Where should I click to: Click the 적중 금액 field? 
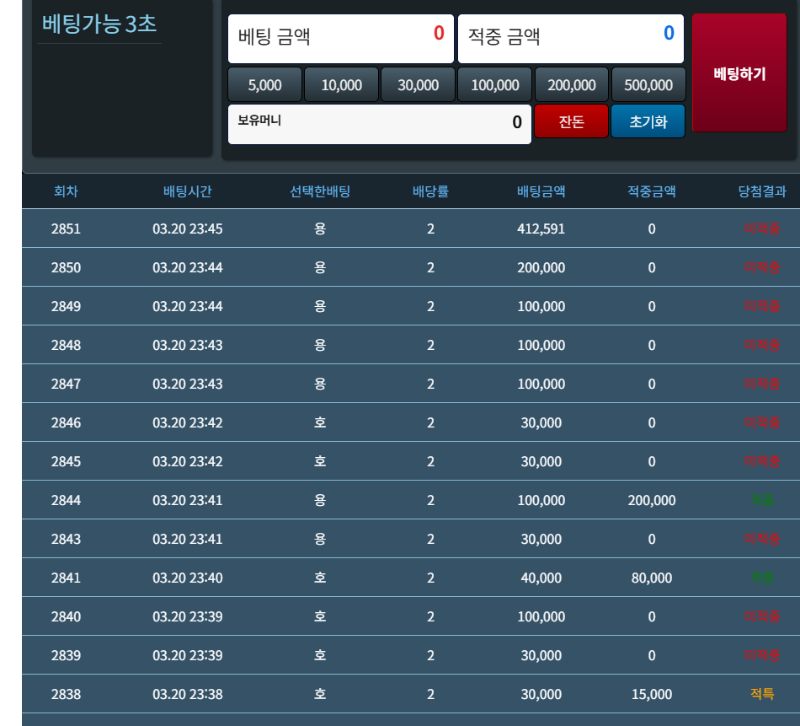pos(571,38)
